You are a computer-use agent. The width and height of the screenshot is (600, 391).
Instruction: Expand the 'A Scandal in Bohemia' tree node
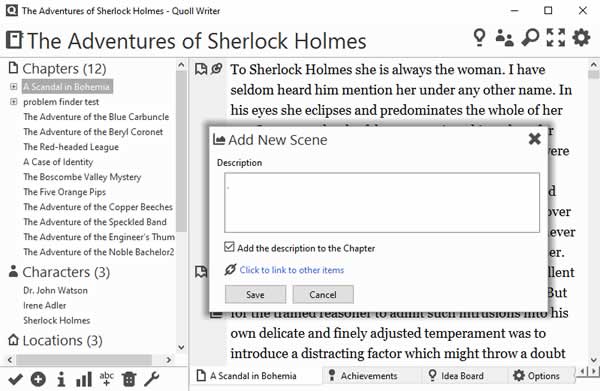point(13,86)
